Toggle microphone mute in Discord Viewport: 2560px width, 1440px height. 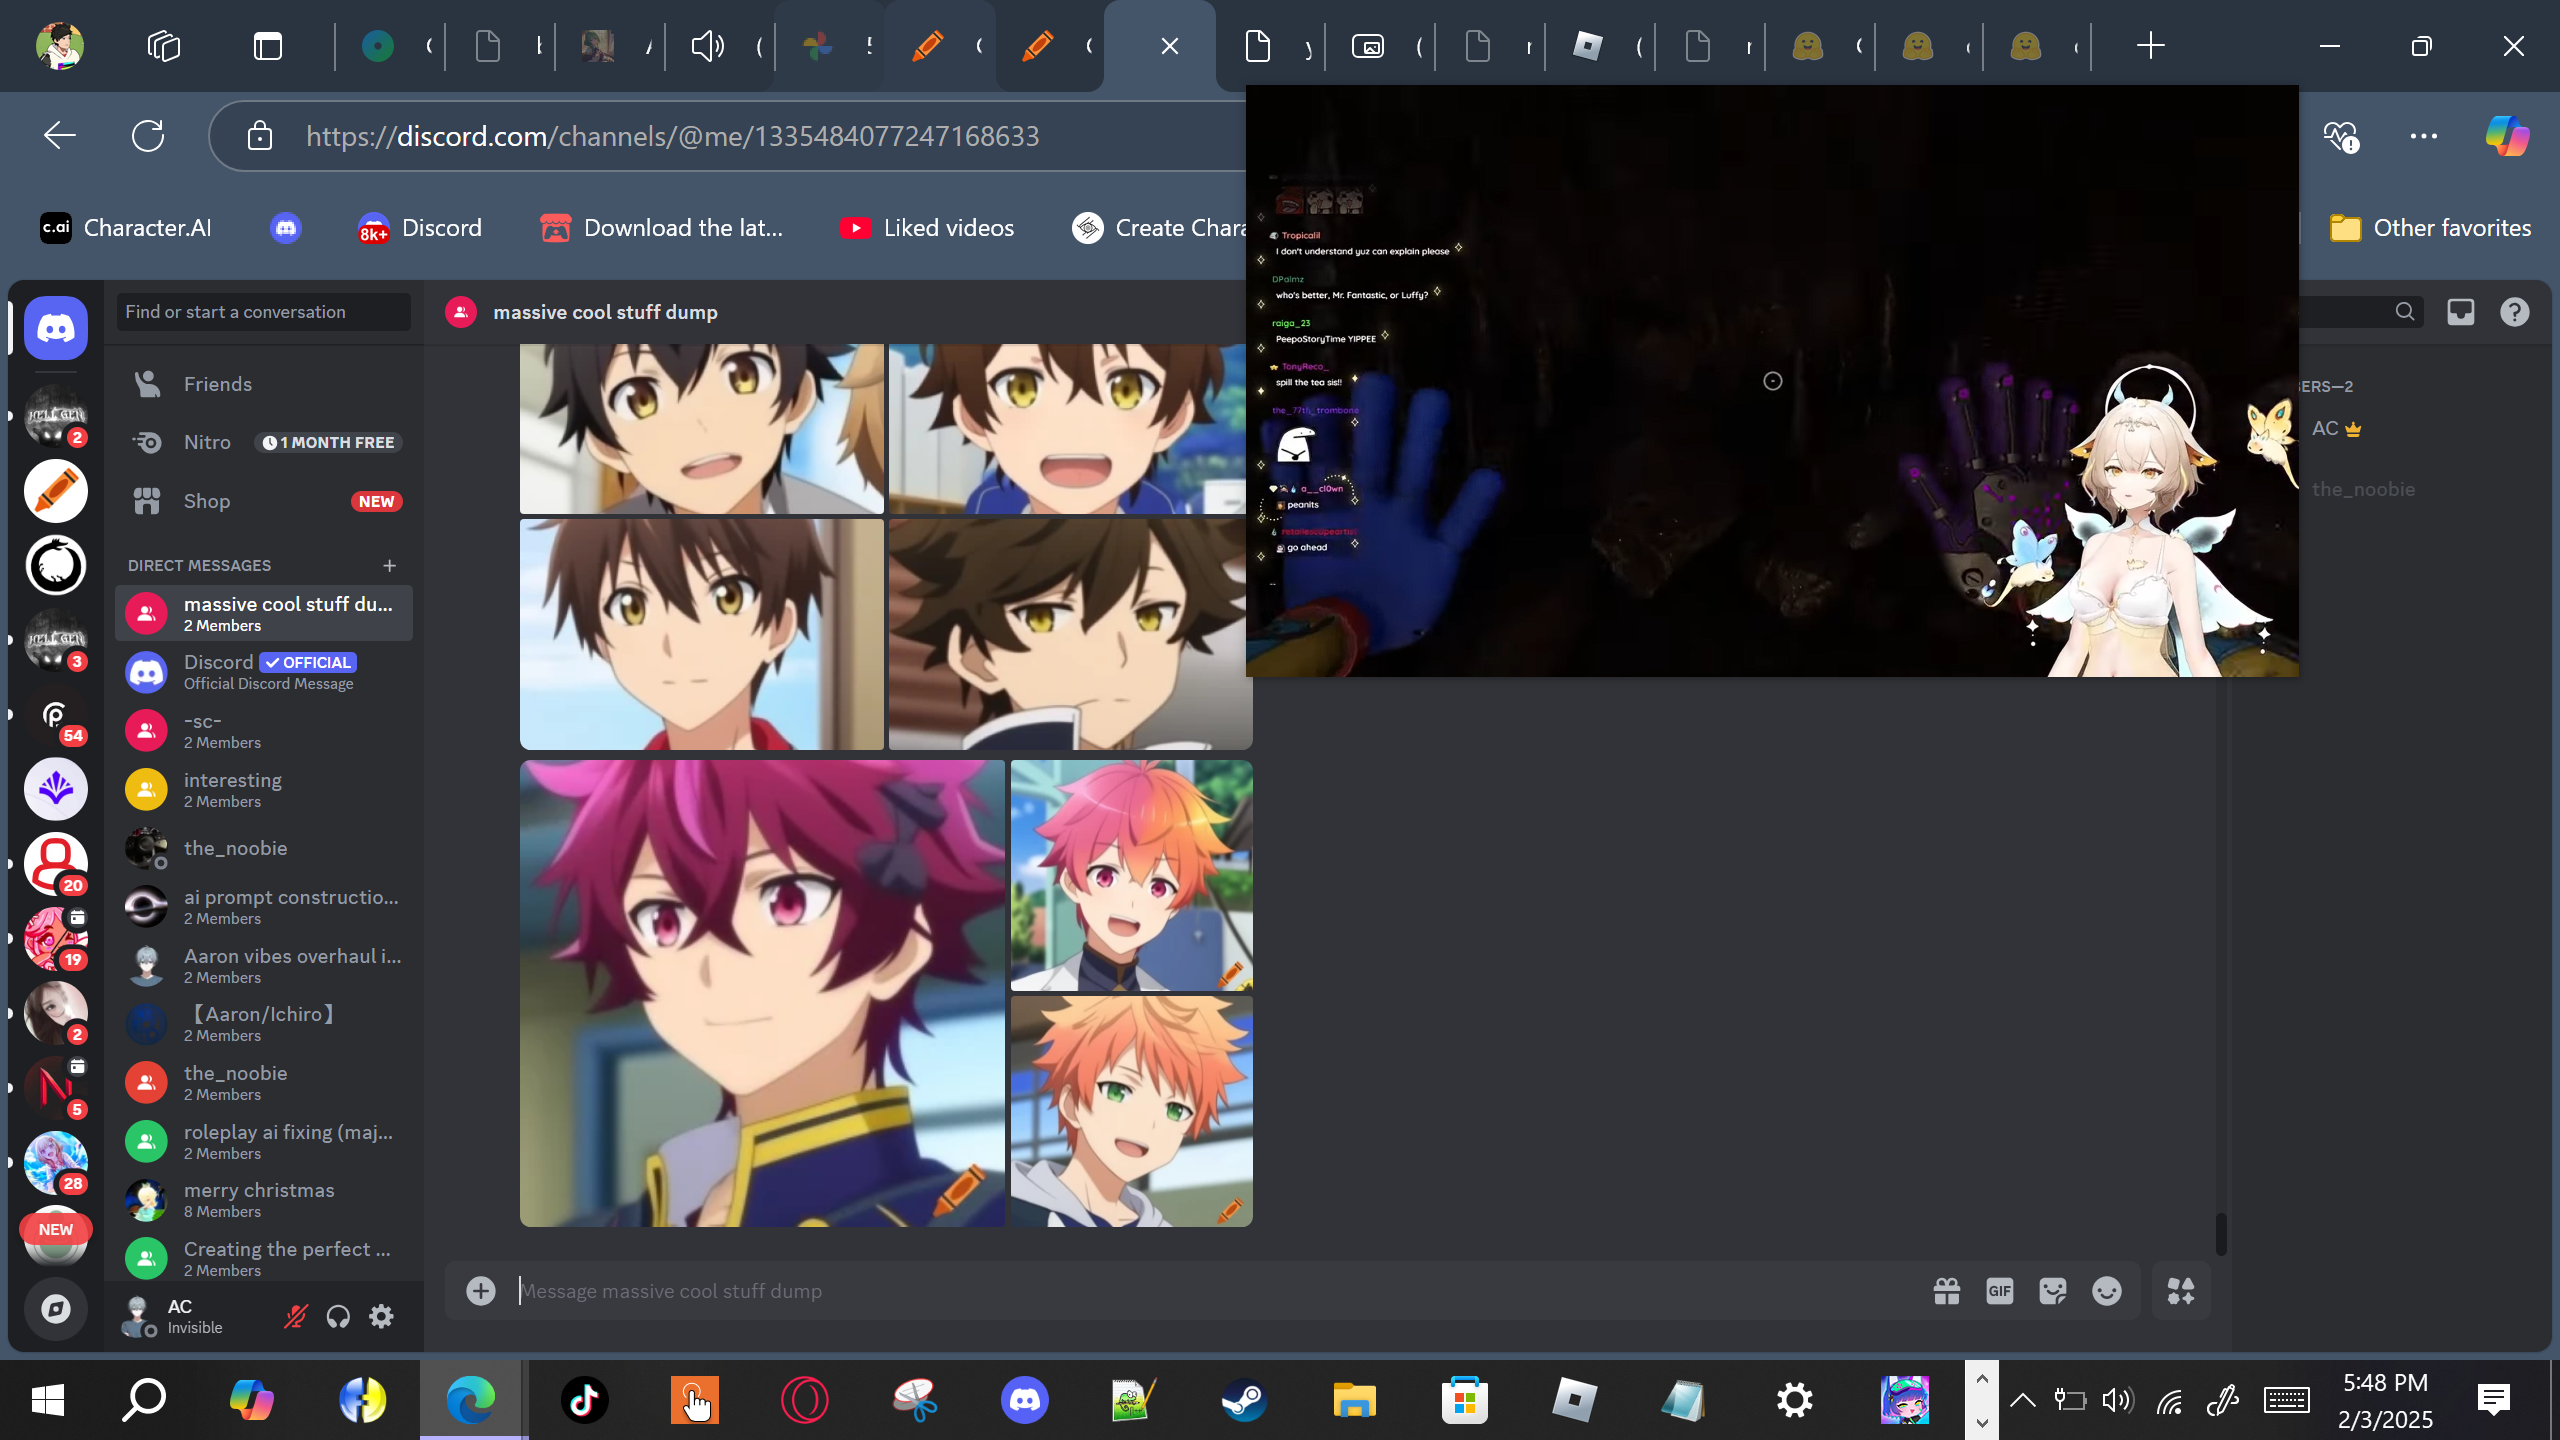[295, 1316]
